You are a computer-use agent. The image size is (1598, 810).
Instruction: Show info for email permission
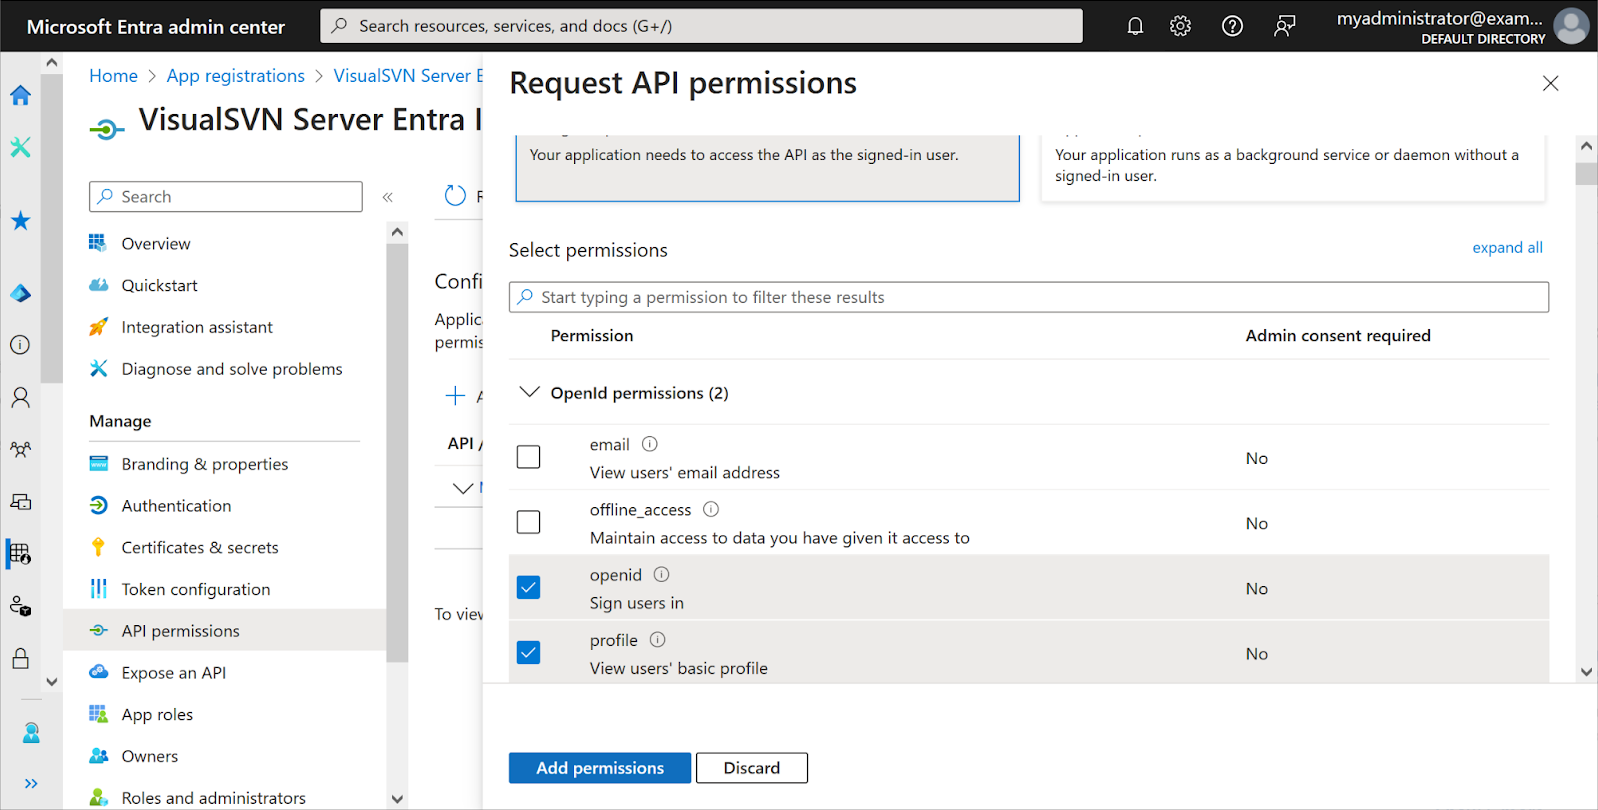(650, 444)
